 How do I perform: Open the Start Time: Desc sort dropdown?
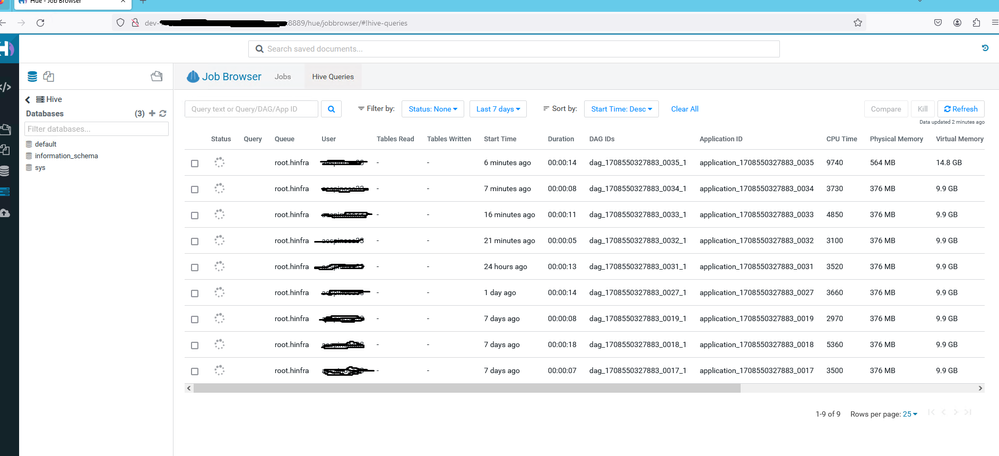click(621, 109)
